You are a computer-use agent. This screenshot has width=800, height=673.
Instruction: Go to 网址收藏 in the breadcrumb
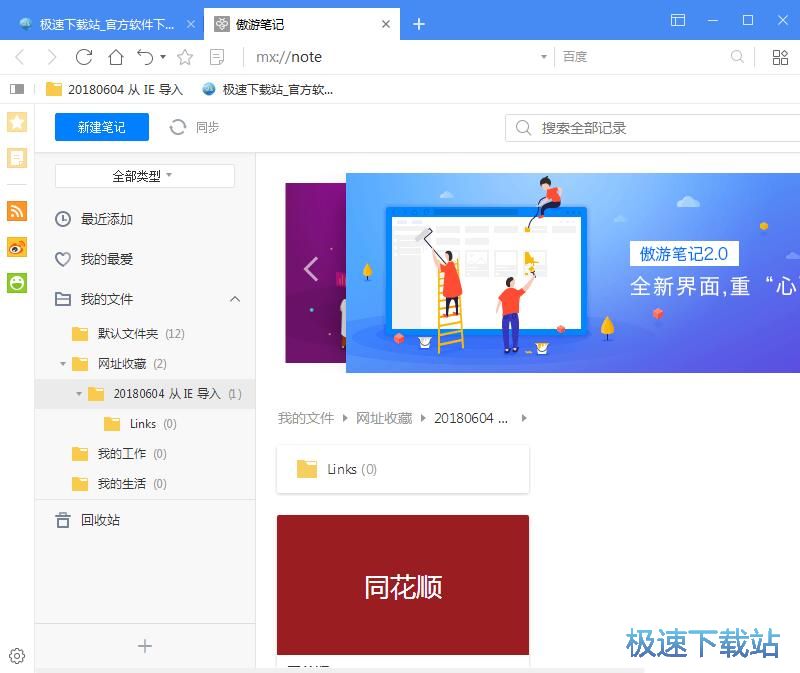384,418
